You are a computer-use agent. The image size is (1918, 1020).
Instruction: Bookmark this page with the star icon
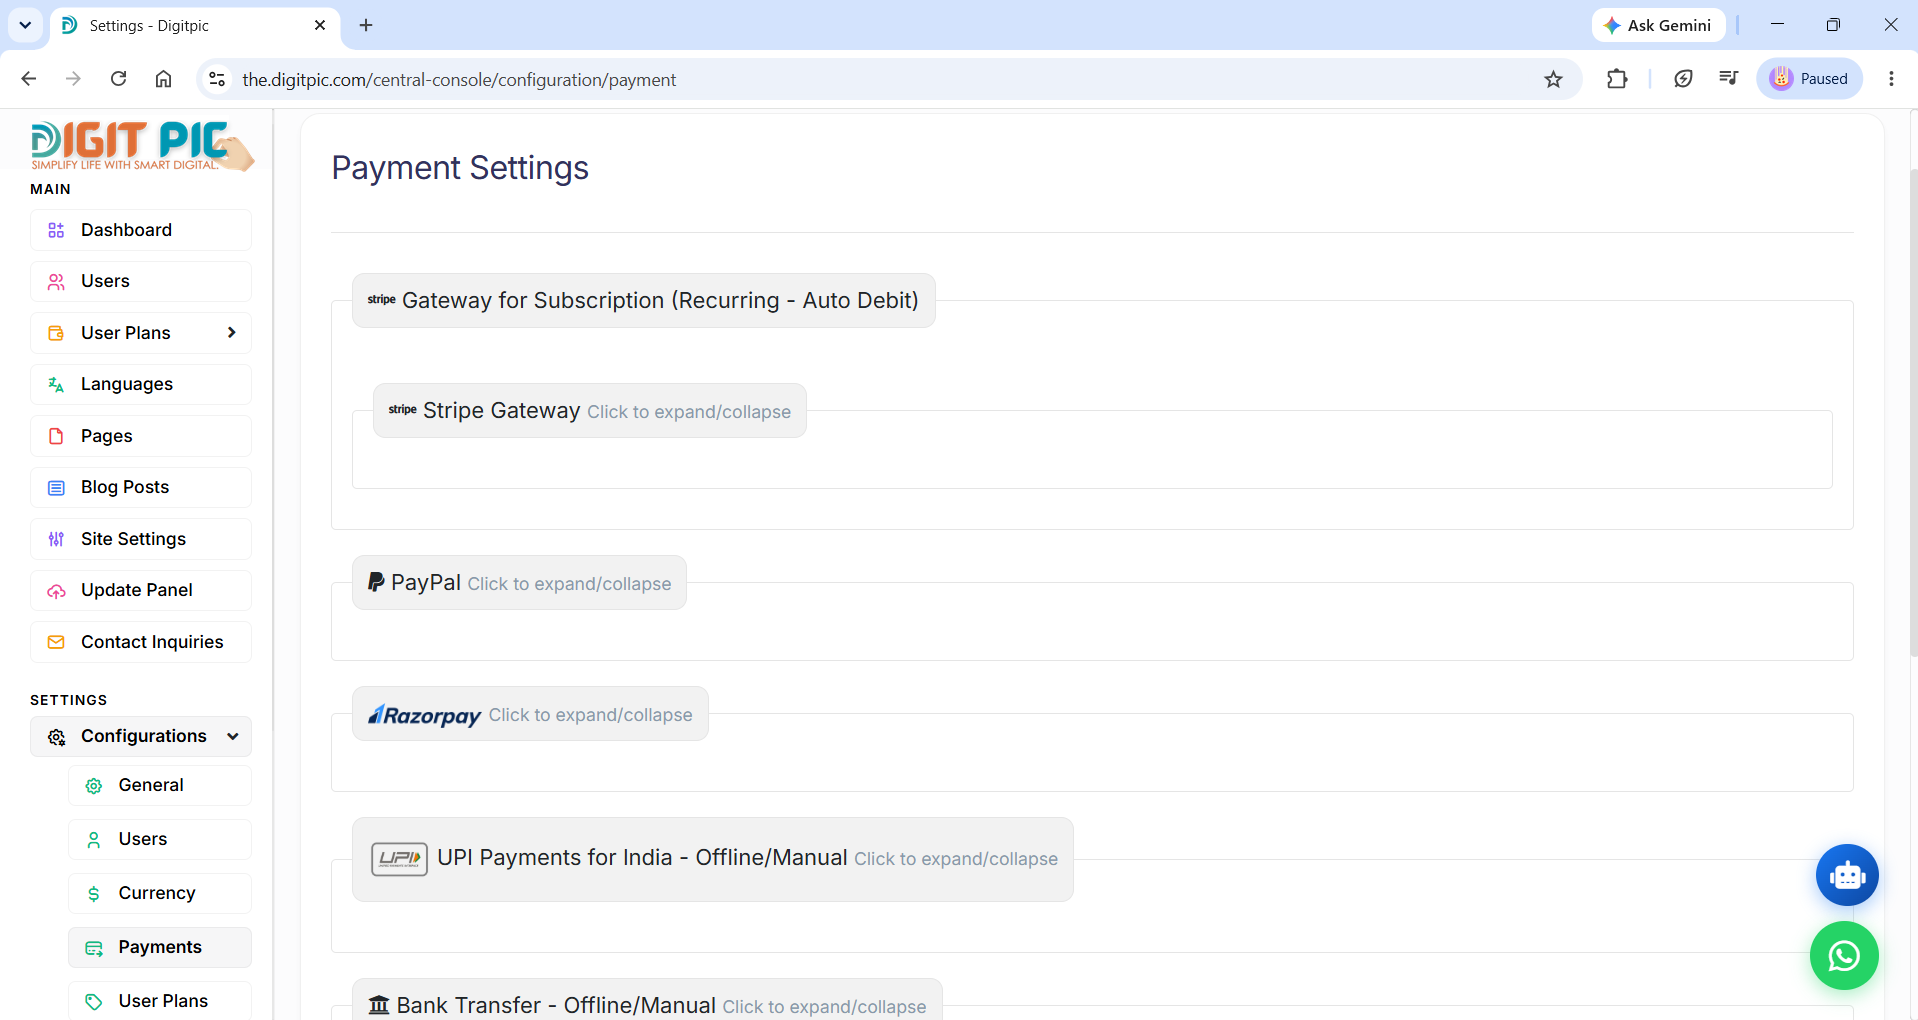pyautogui.click(x=1553, y=79)
